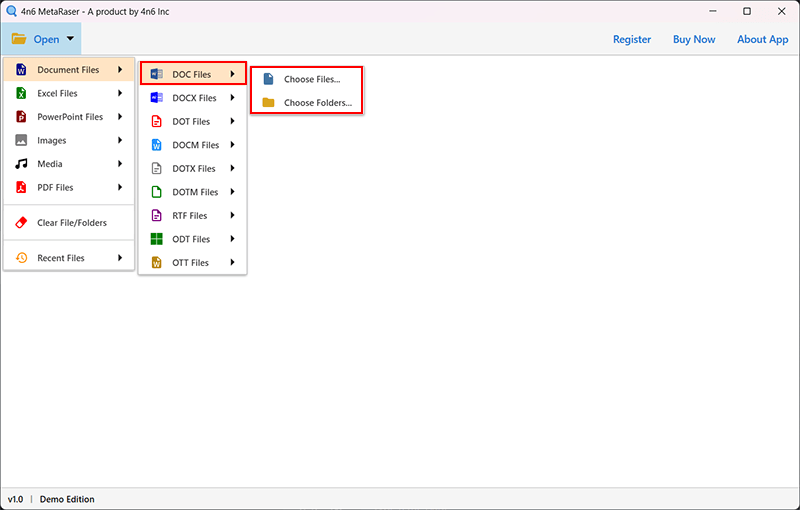Image resolution: width=800 pixels, height=510 pixels.
Task: Click the music note Media icon
Action: pos(21,164)
